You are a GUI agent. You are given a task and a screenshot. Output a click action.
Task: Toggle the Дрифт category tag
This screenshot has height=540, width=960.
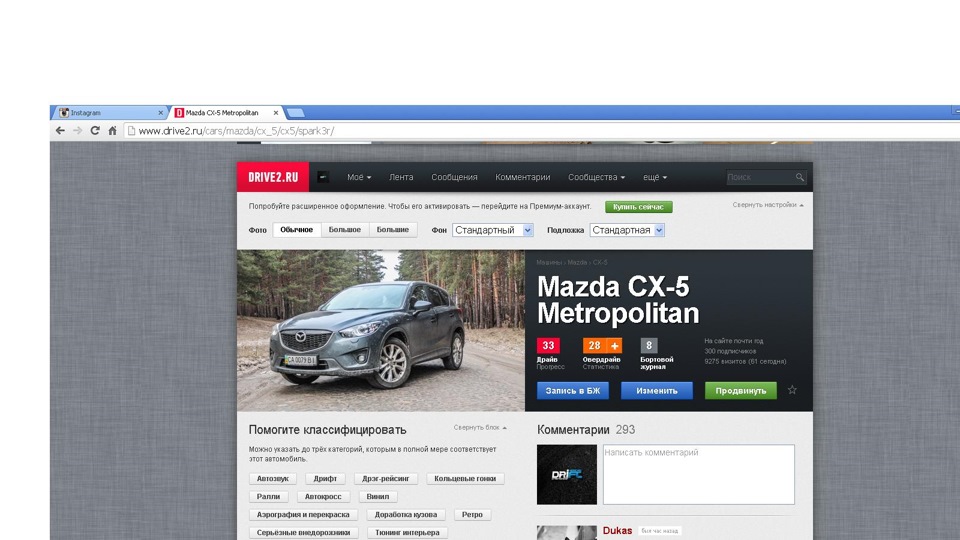tap(325, 479)
